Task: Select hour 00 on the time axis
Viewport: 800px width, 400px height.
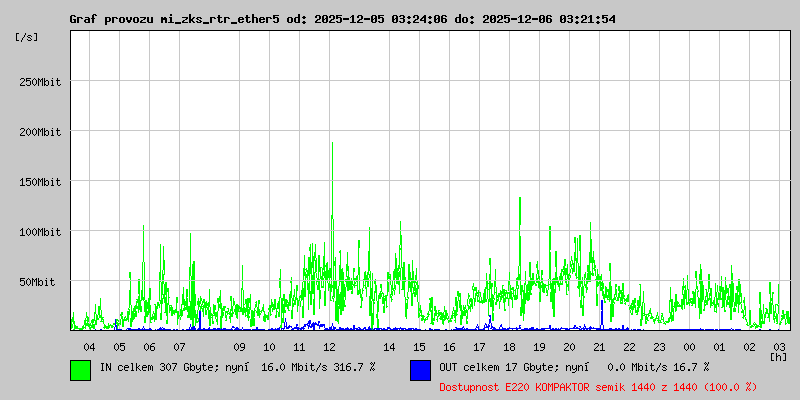Action: 689,346
